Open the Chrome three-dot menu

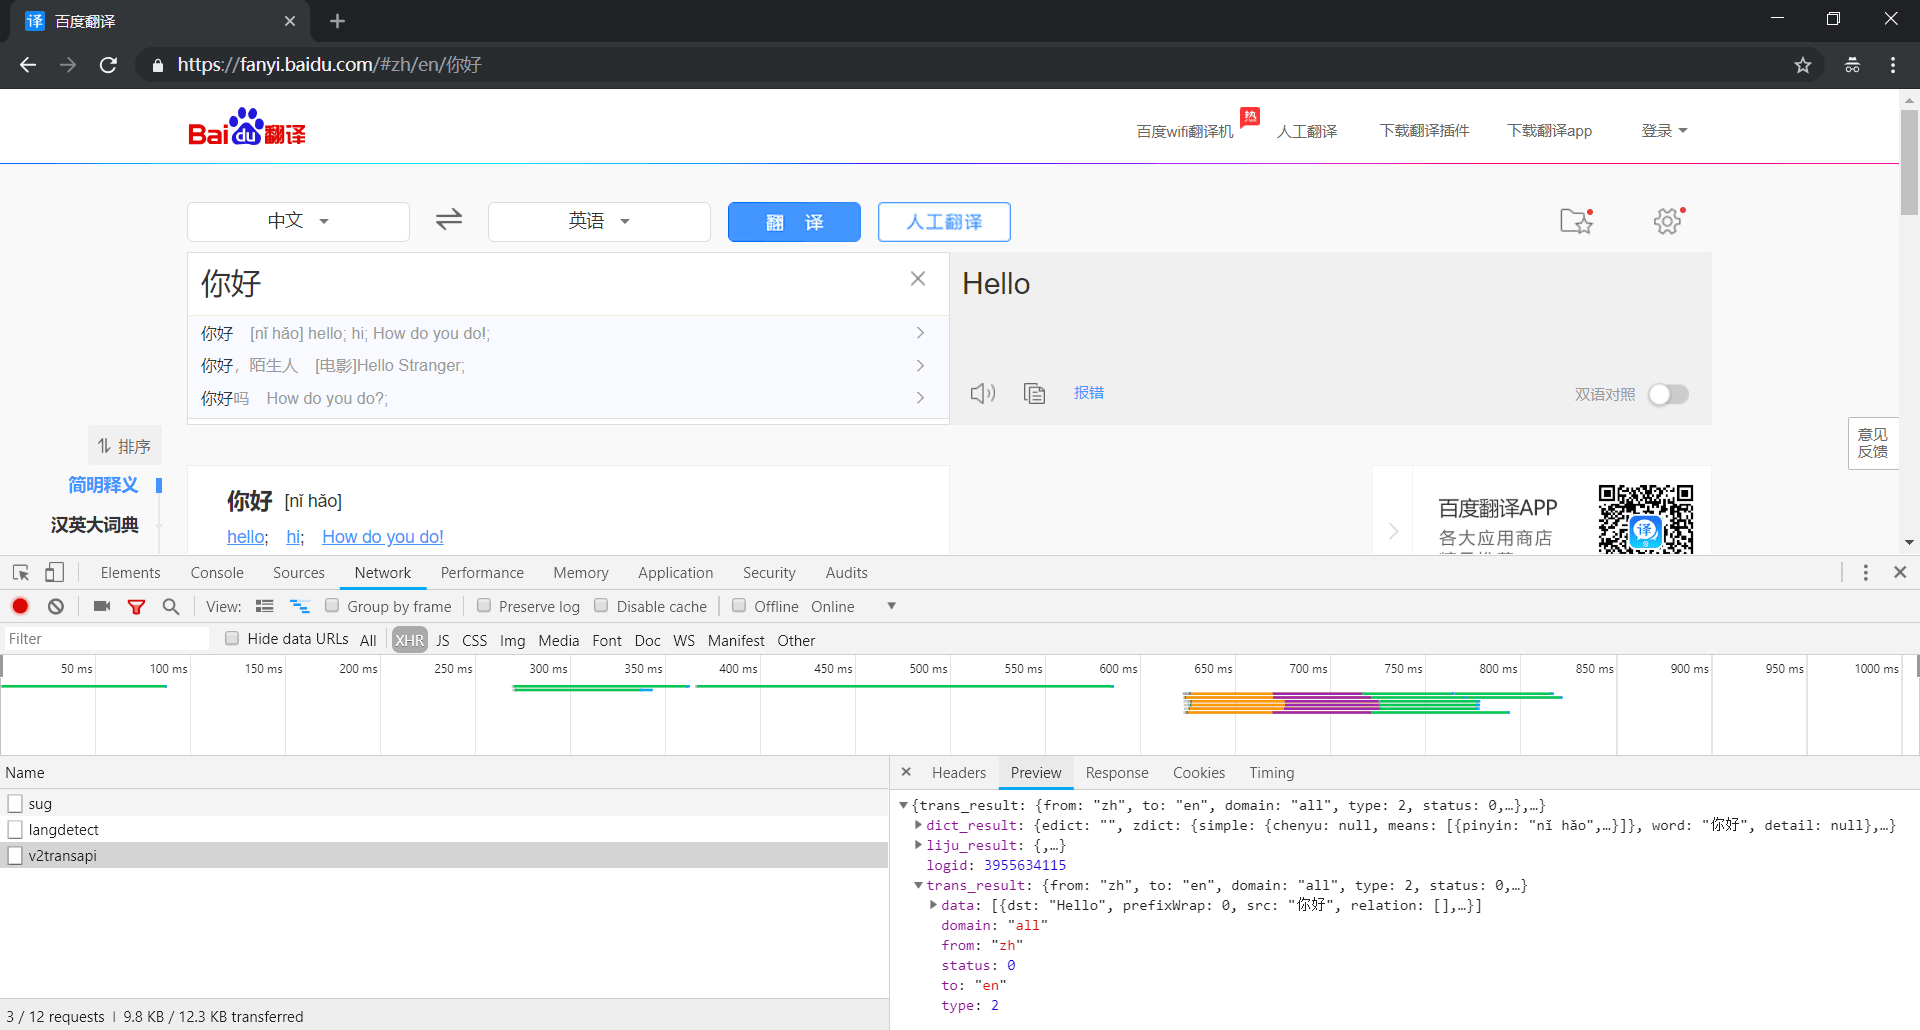click(1893, 65)
